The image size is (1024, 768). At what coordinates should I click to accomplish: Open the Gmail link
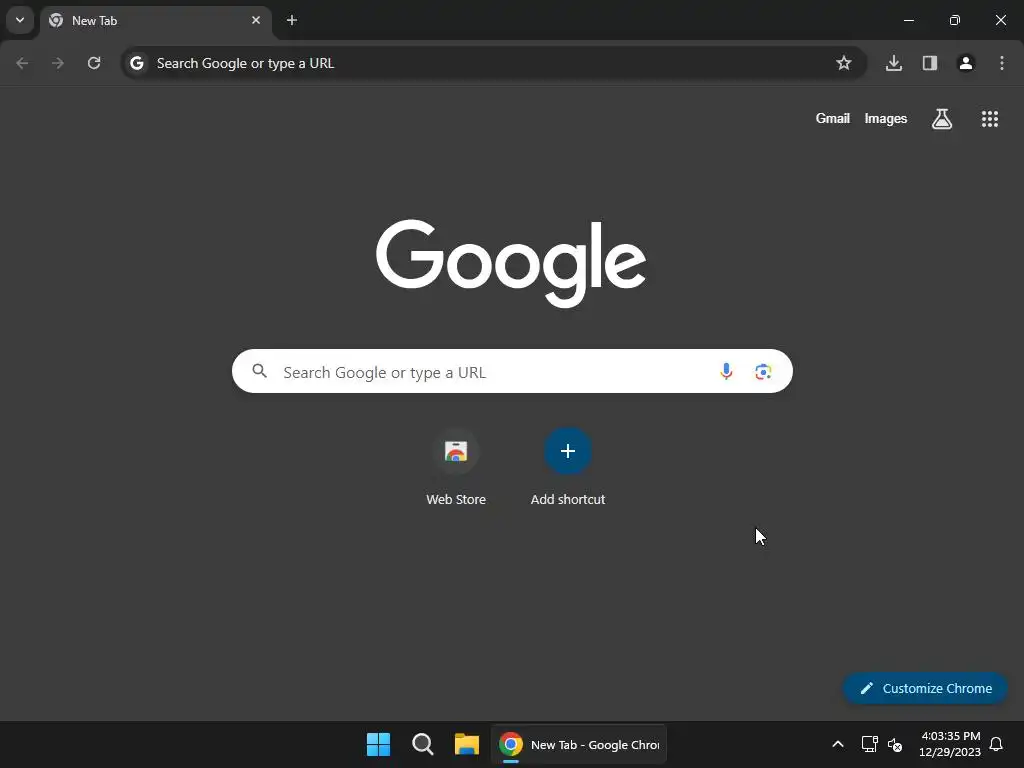[833, 119]
